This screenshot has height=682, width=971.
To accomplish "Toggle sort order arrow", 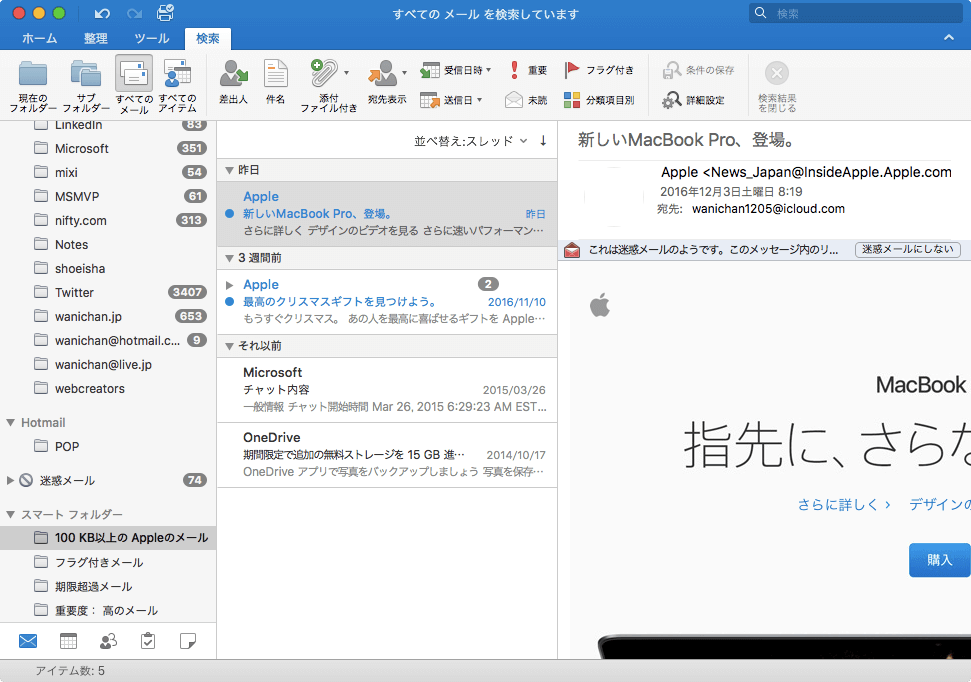I will [x=543, y=141].
